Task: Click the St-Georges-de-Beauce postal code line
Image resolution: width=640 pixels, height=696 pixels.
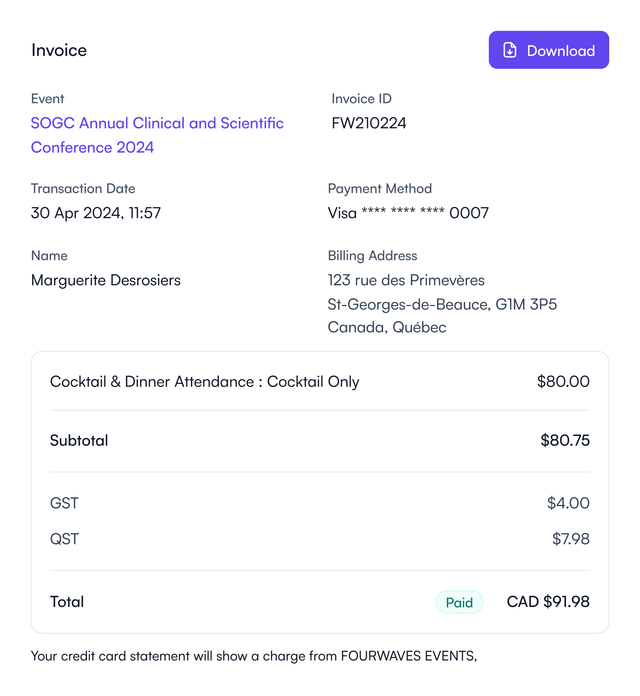Action: pos(442,304)
